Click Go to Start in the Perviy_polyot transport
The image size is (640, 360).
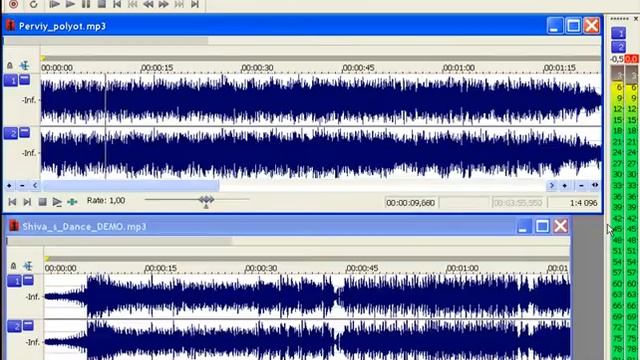12,202
